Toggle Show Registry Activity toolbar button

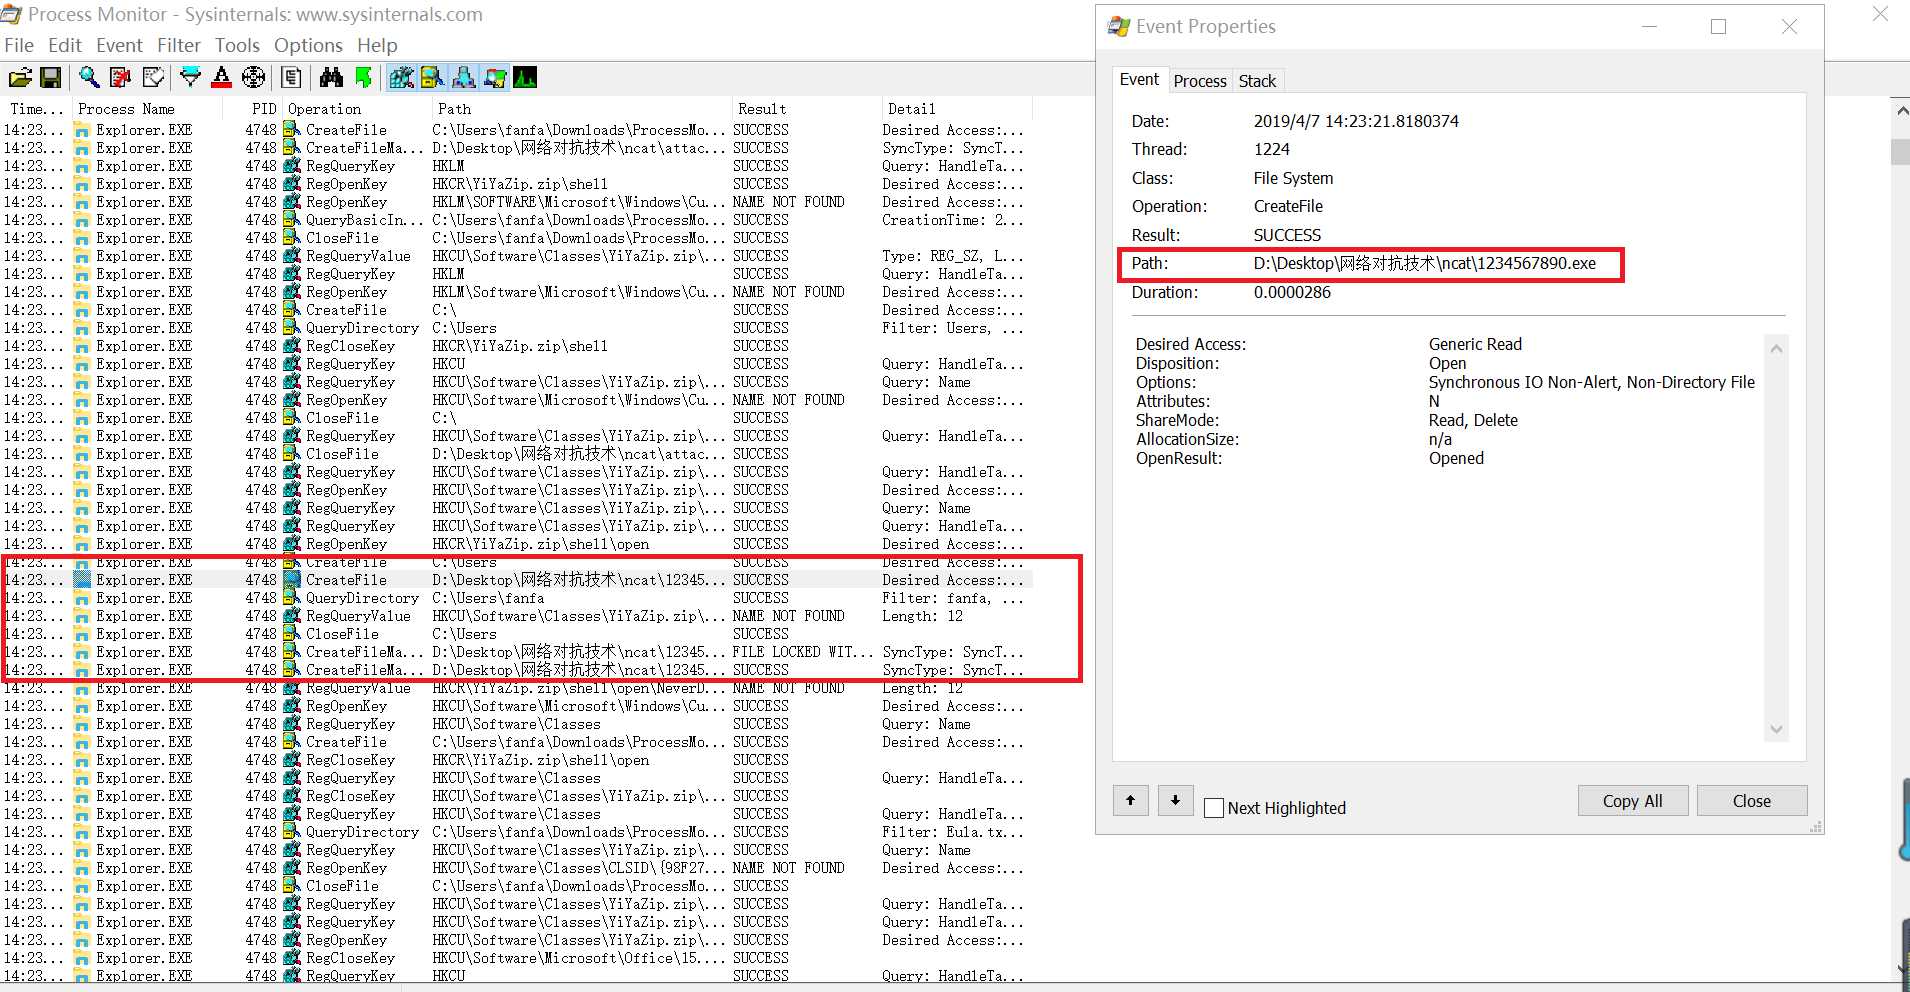[x=401, y=77]
